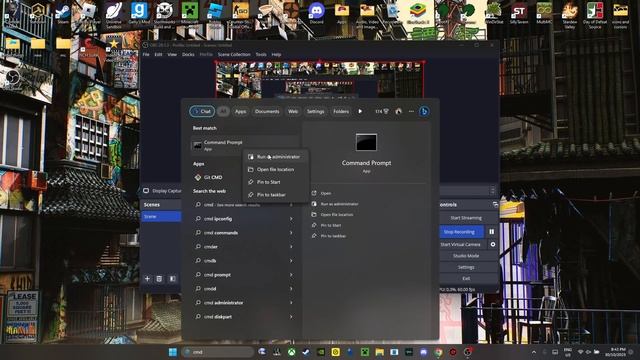The height and width of the screenshot is (360, 640).
Task: Choose Open file location in context menu
Action: click(x=276, y=169)
